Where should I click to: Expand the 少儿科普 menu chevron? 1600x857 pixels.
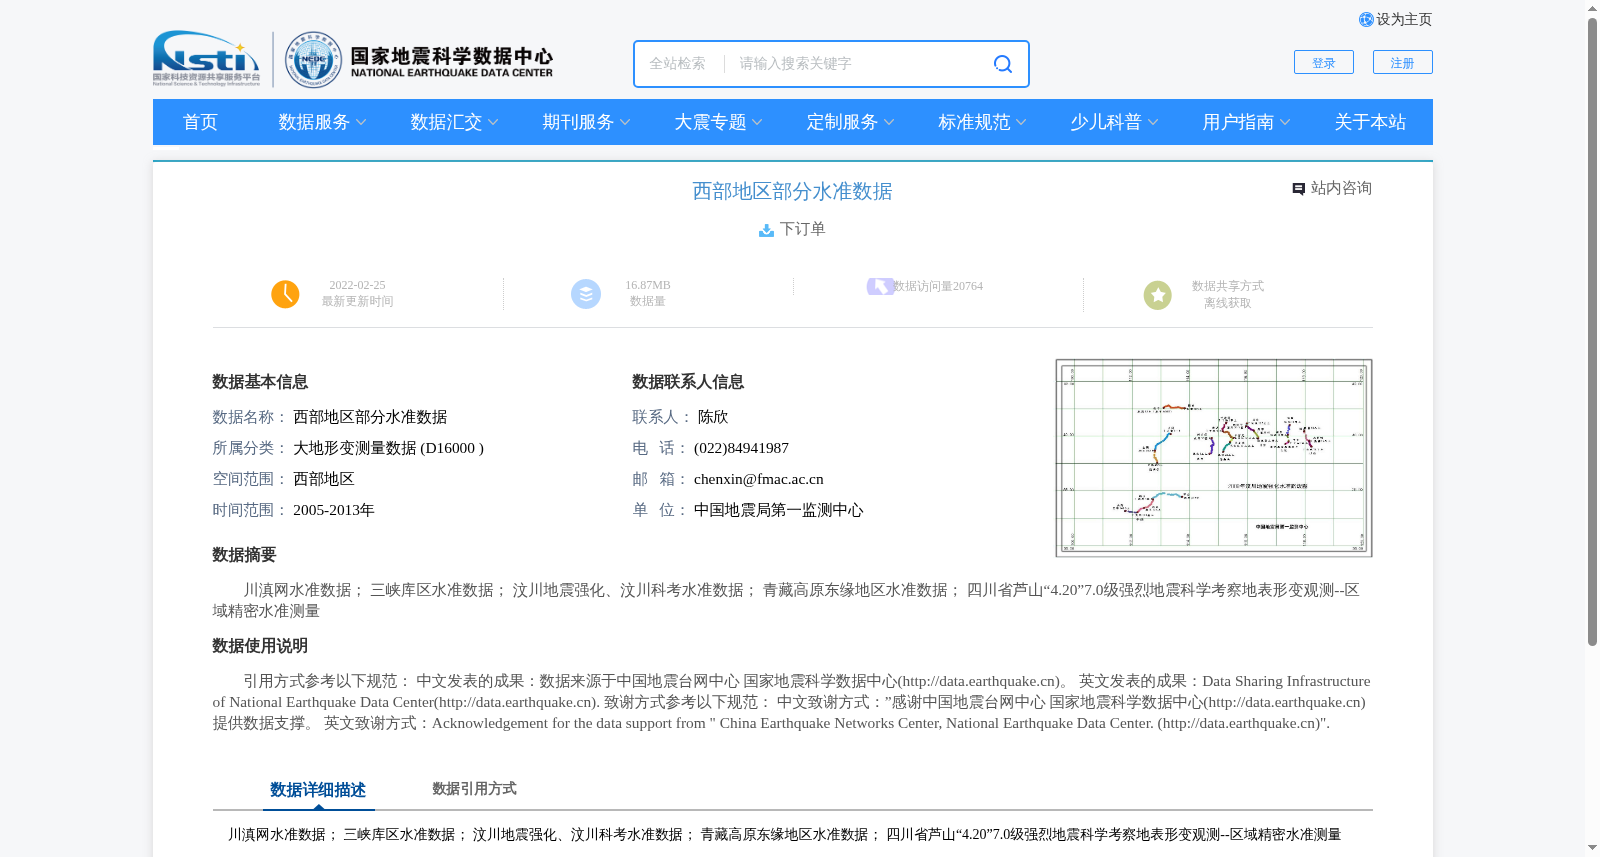(1153, 122)
